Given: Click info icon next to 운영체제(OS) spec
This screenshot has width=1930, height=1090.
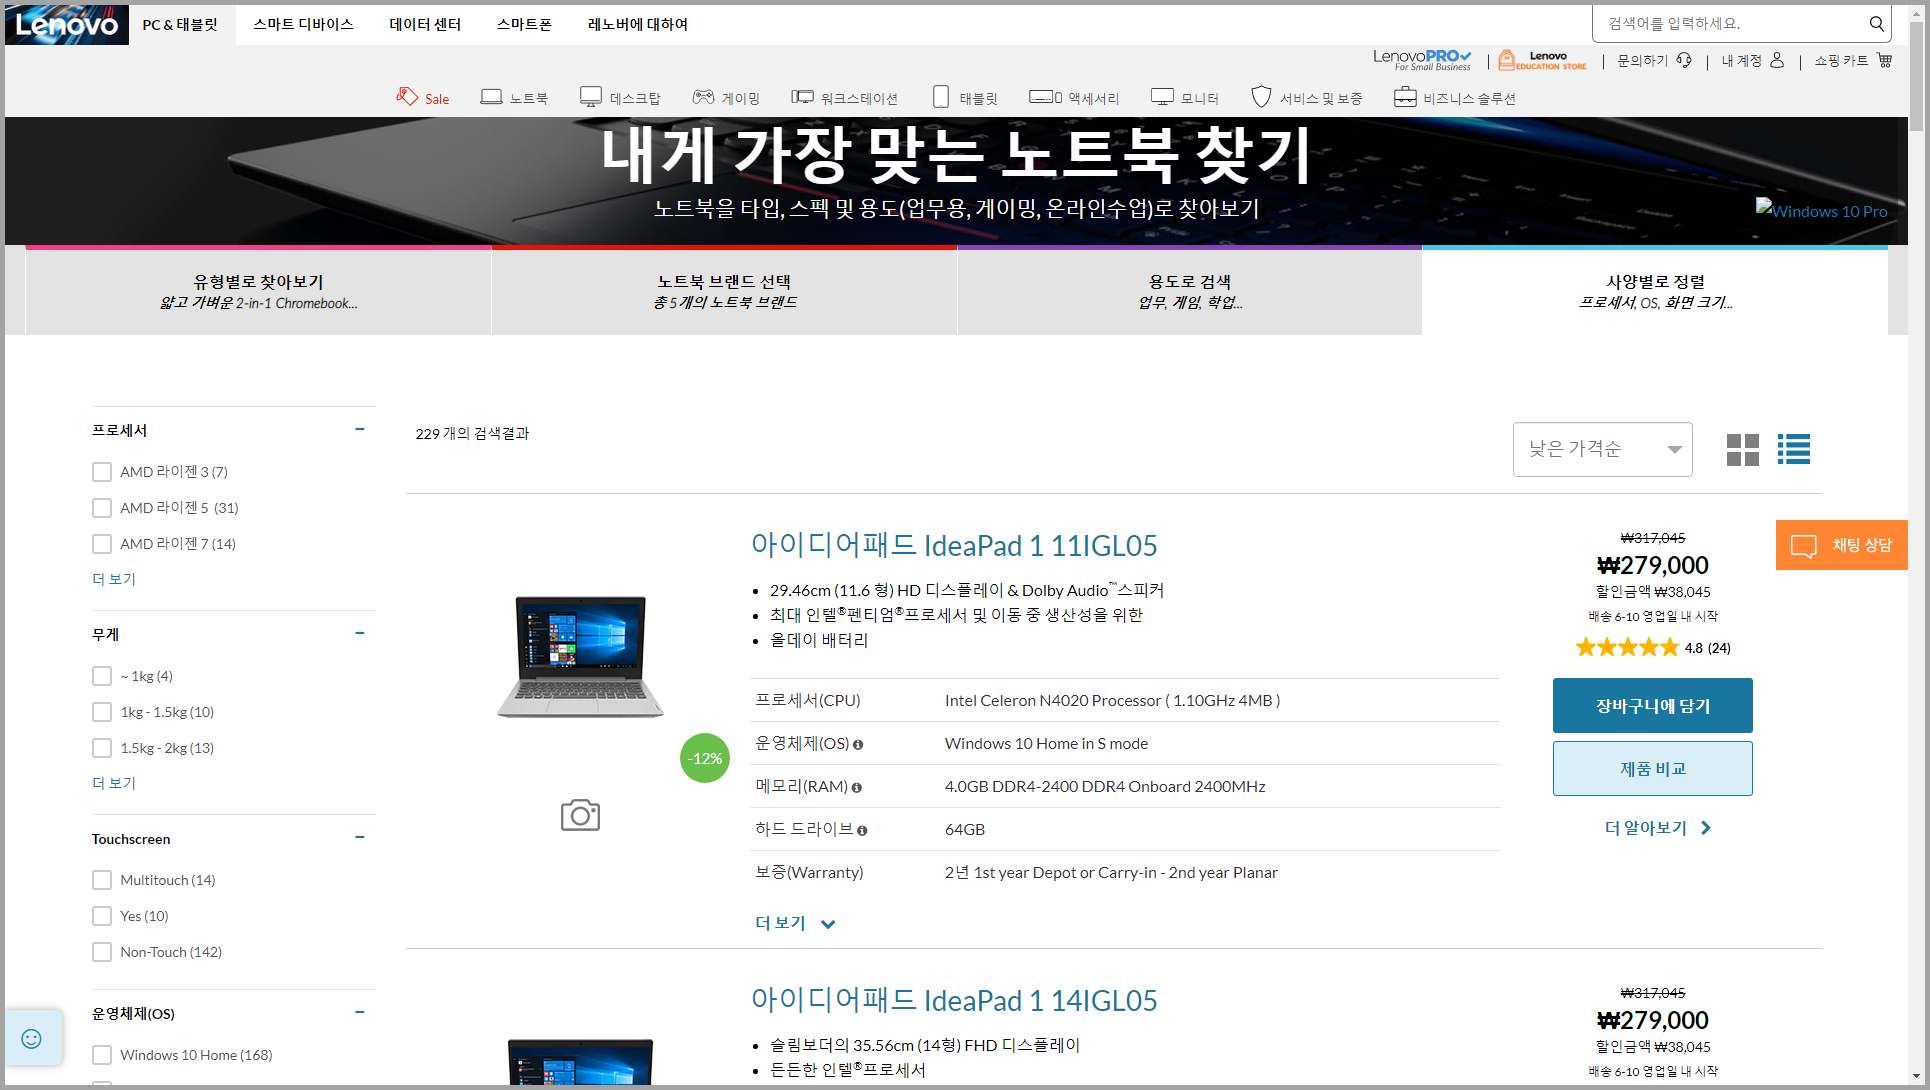Looking at the screenshot, I should [x=858, y=745].
